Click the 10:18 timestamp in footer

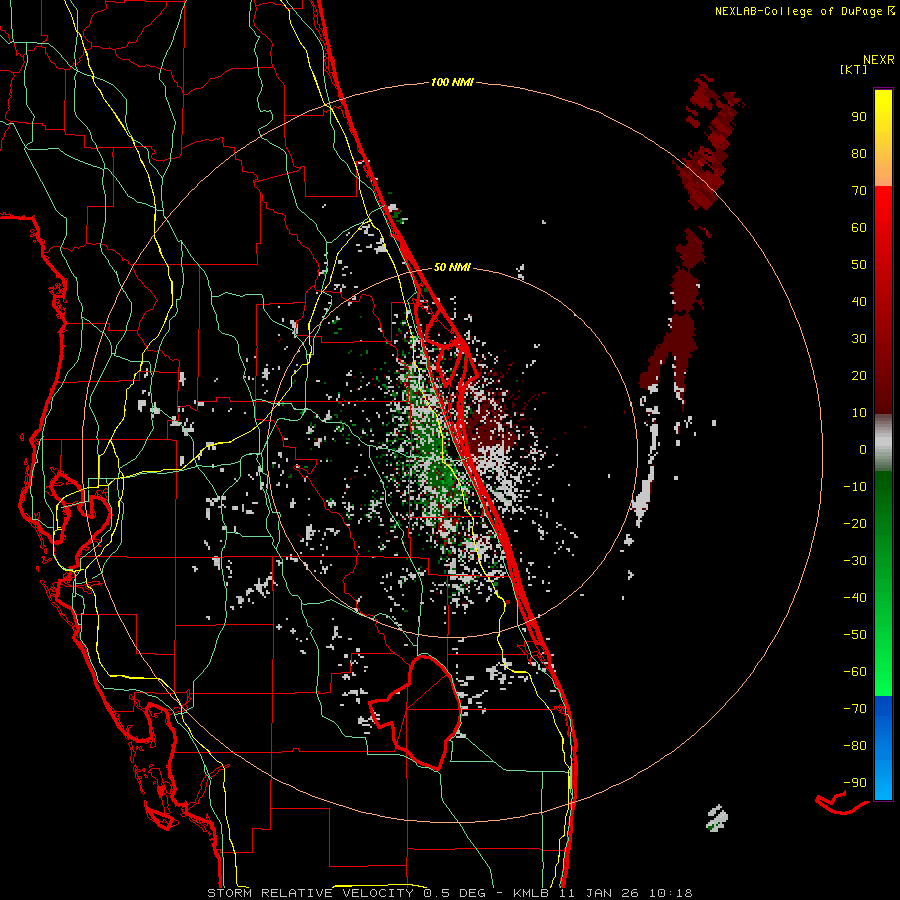pos(671,893)
